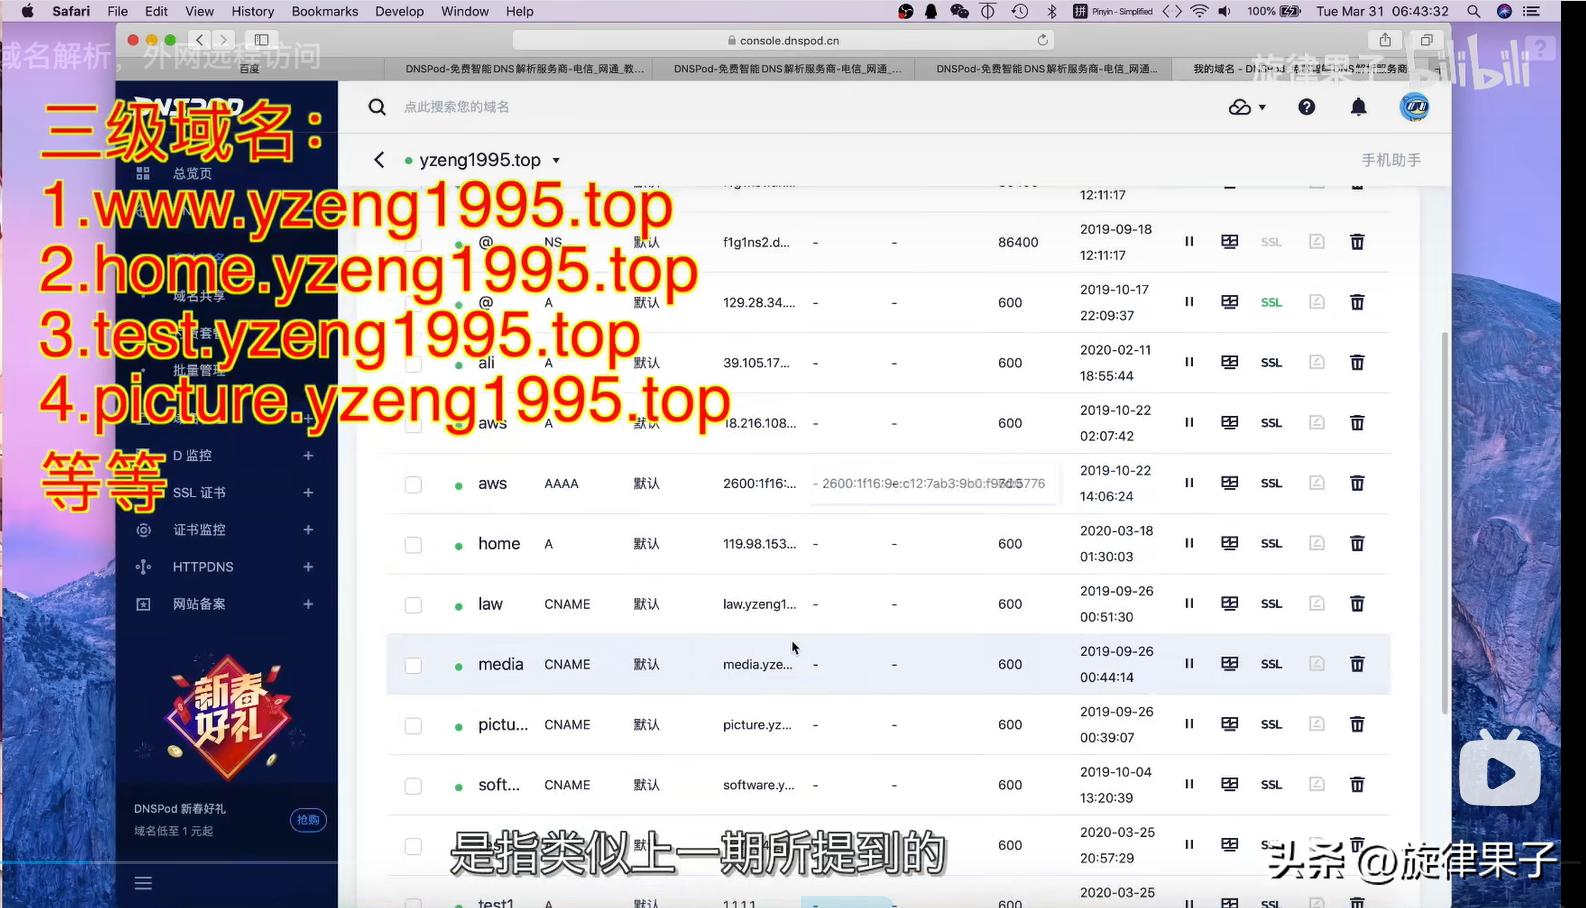This screenshot has width=1586, height=908.
Task: Go back with the arrow beside yzeng1995.top
Action: point(379,160)
